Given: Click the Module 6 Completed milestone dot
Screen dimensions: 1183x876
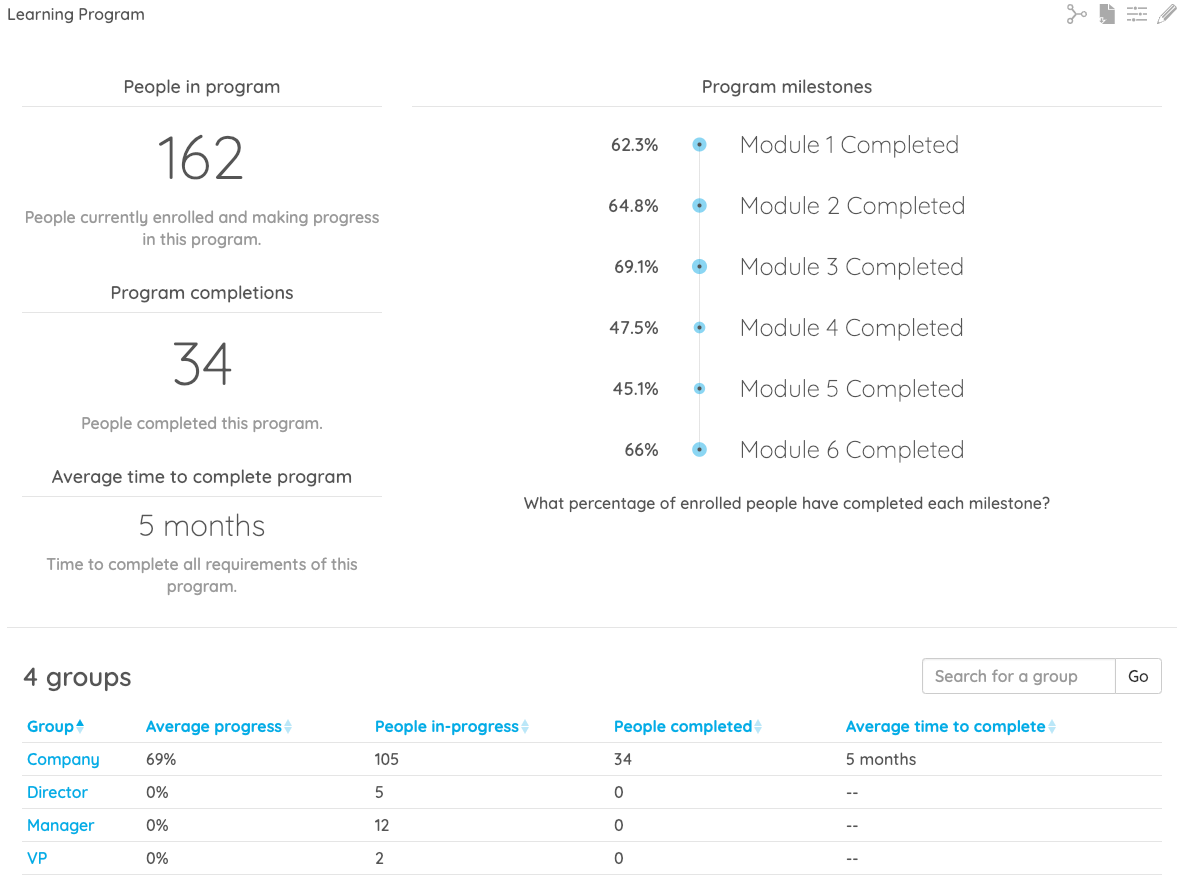Looking at the screenshot, I should point(700,450).
